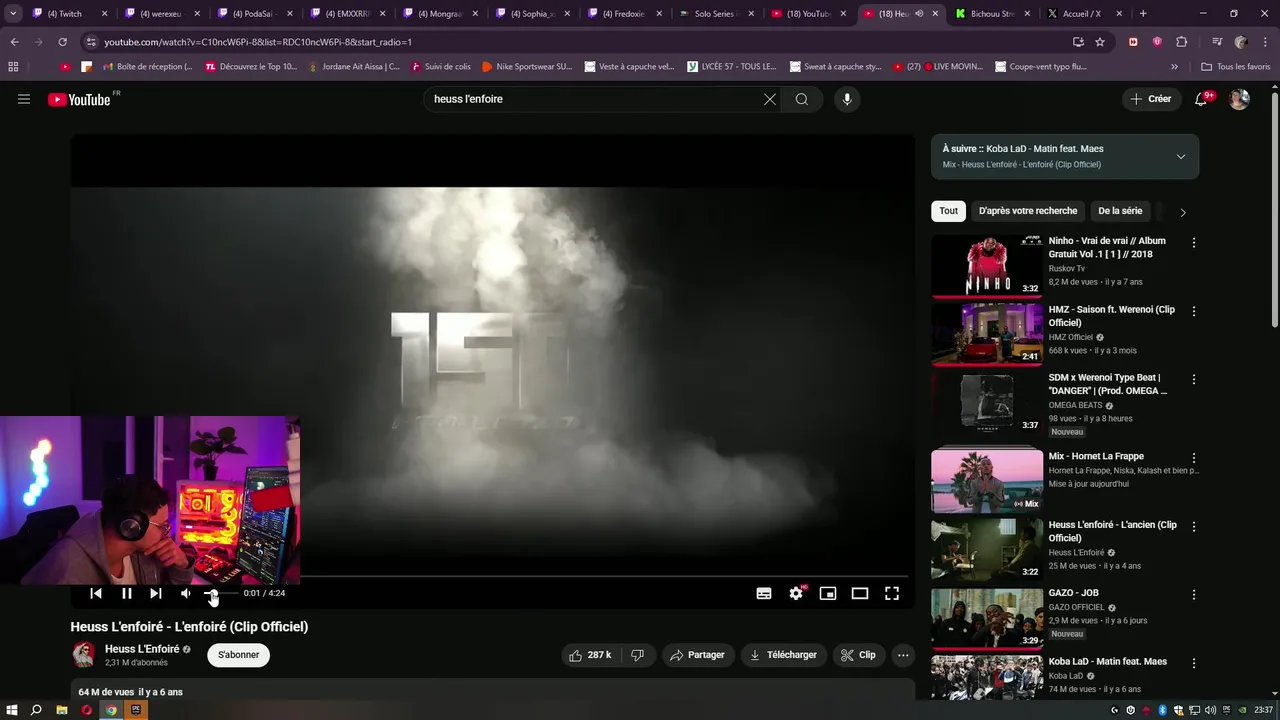Viewport: 1280px width, 720px height.
Task: Open options for SDM x Werenoi Type Beat
Action: pyautogui.click(x=1193, y=380)
